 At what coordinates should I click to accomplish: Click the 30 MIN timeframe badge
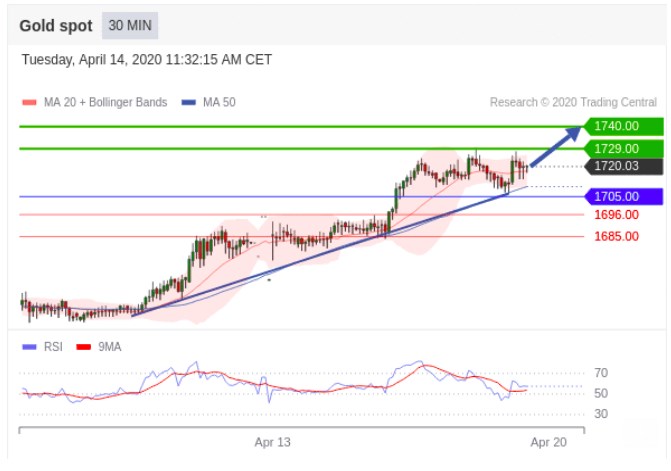pyautogui.click(x=130, y=26)
